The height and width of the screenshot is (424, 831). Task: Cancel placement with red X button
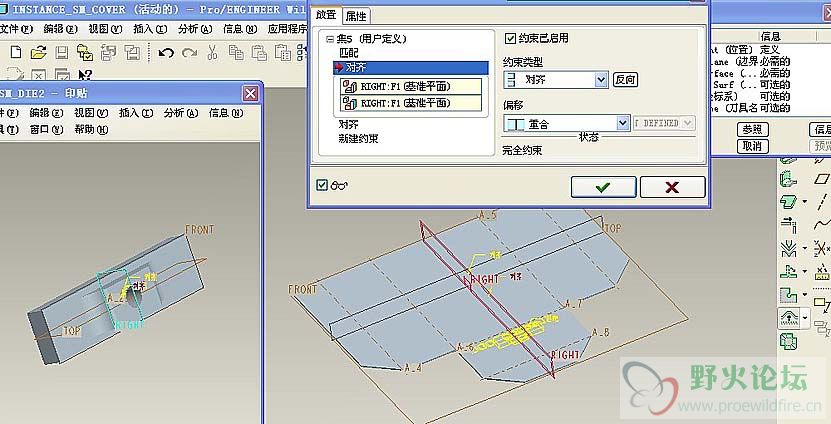point(673,187)
